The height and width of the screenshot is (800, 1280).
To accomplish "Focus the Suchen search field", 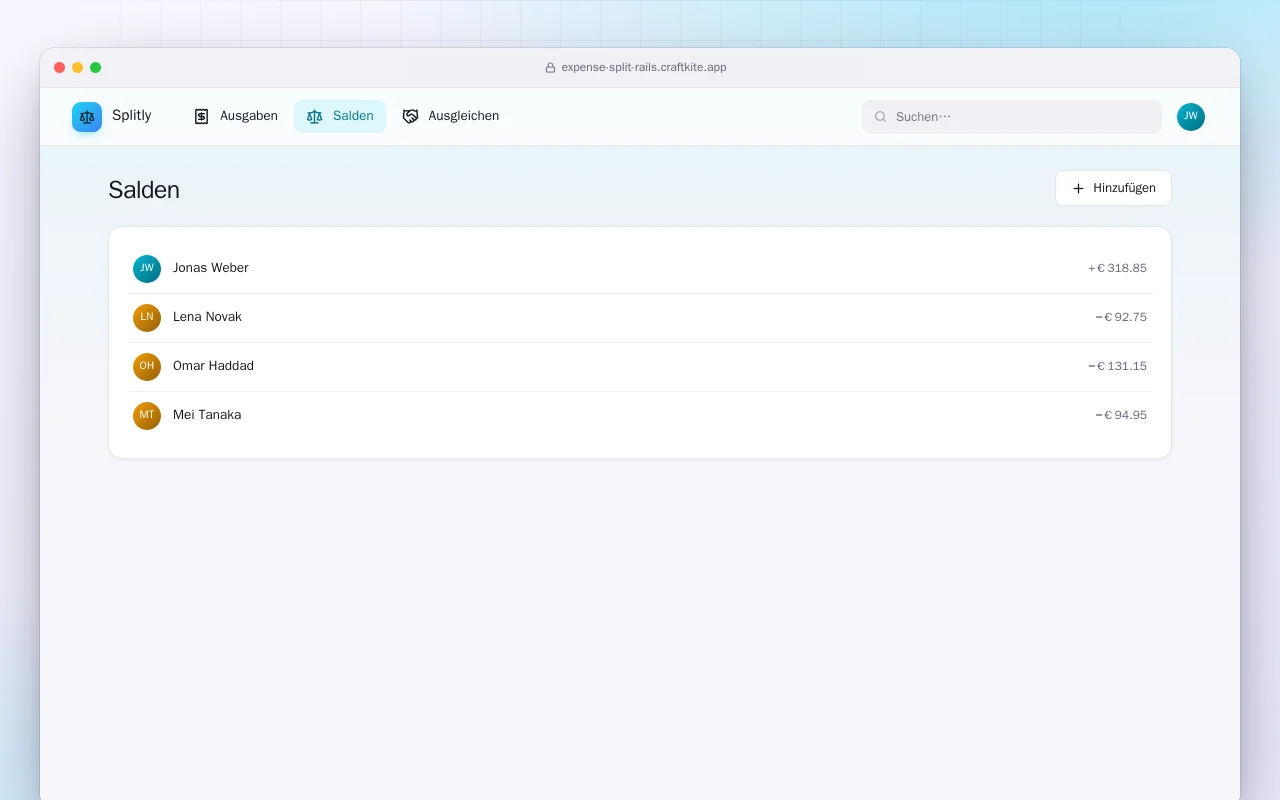I will pyautogui.click(x=1012, y=117).
